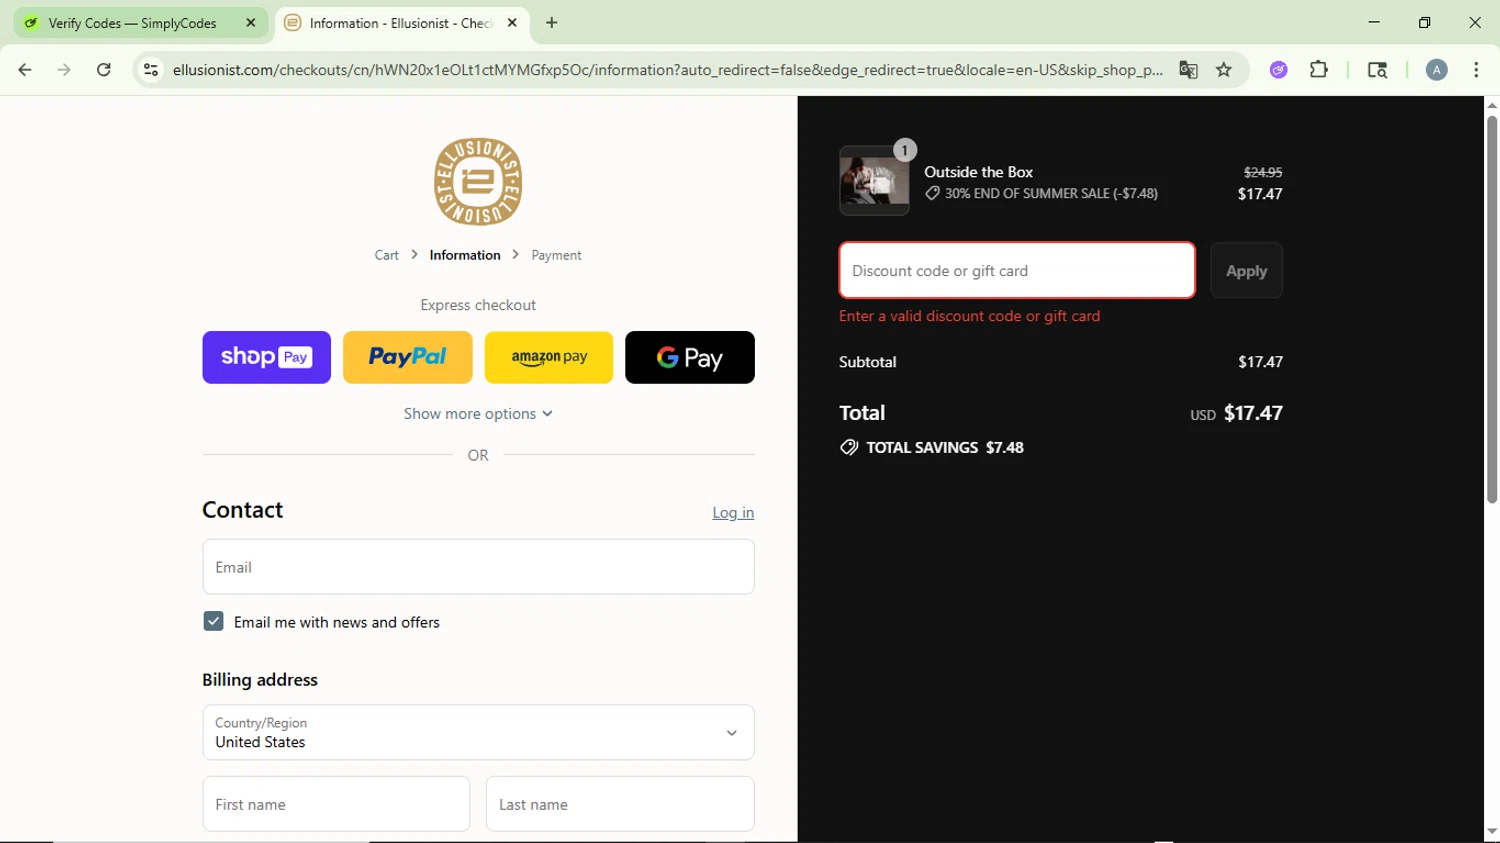This screenshot has height=843, width=1500.
Task: Restore down the browser window
Action: (1425, 23)
